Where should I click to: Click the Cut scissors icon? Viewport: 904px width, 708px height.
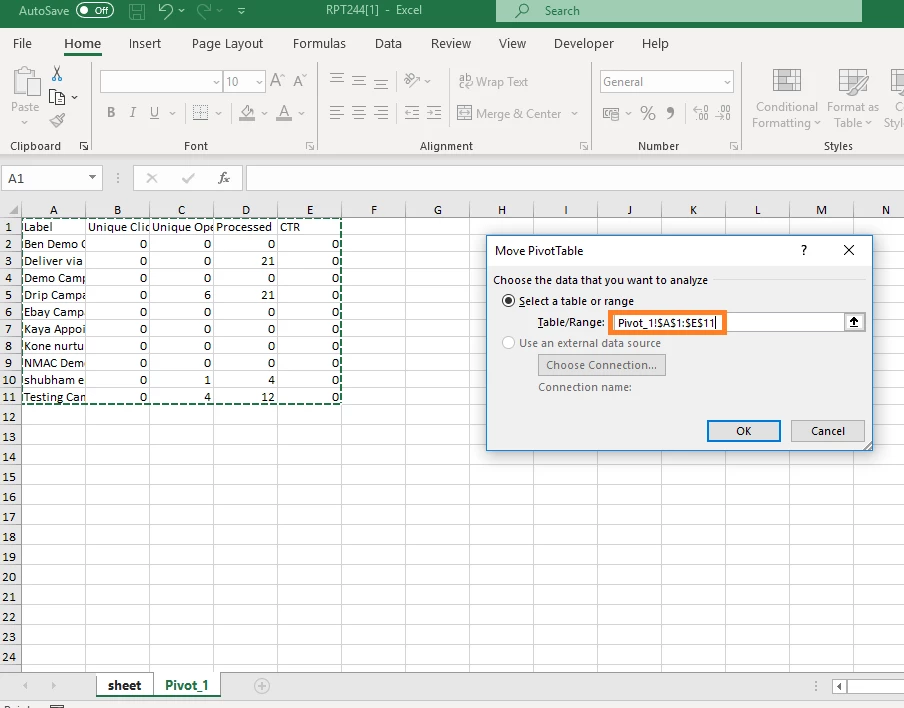(x=56, y=73)
